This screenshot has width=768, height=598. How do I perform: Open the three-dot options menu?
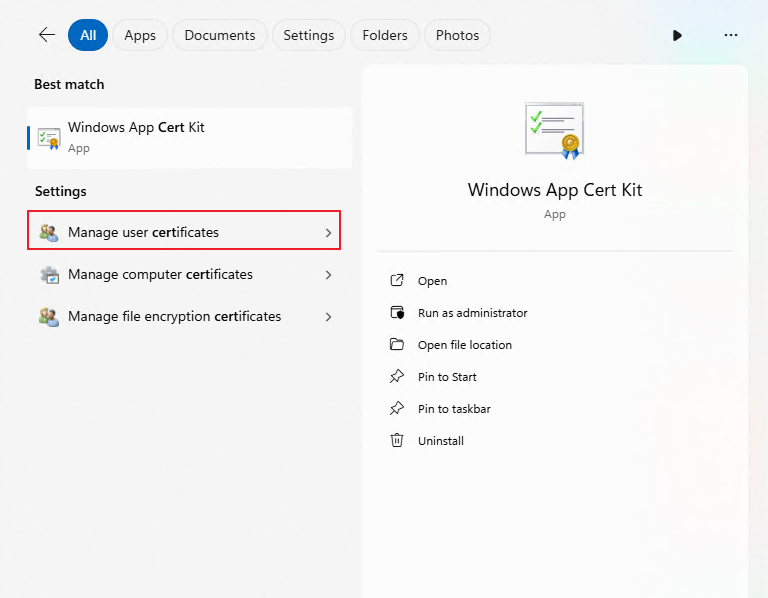pos(731,35)
